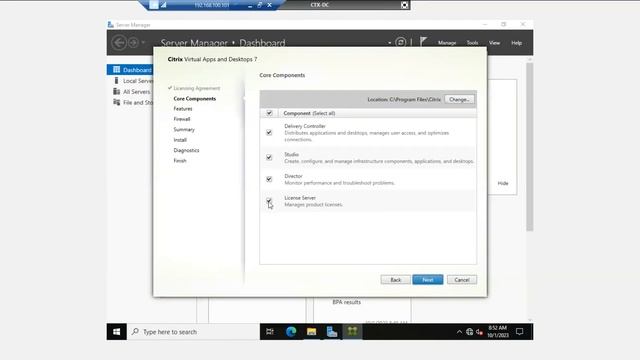
Task: Click the Back button
Action: [x=396, y=280]
